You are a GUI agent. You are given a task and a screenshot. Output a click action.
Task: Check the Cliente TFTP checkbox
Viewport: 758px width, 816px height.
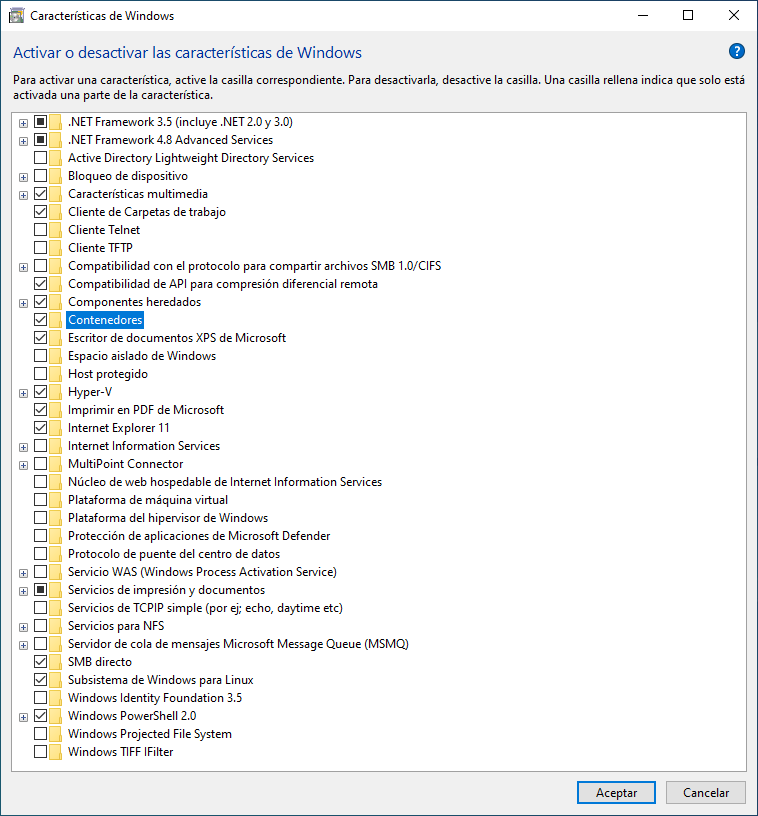click(x=41, y=248)
